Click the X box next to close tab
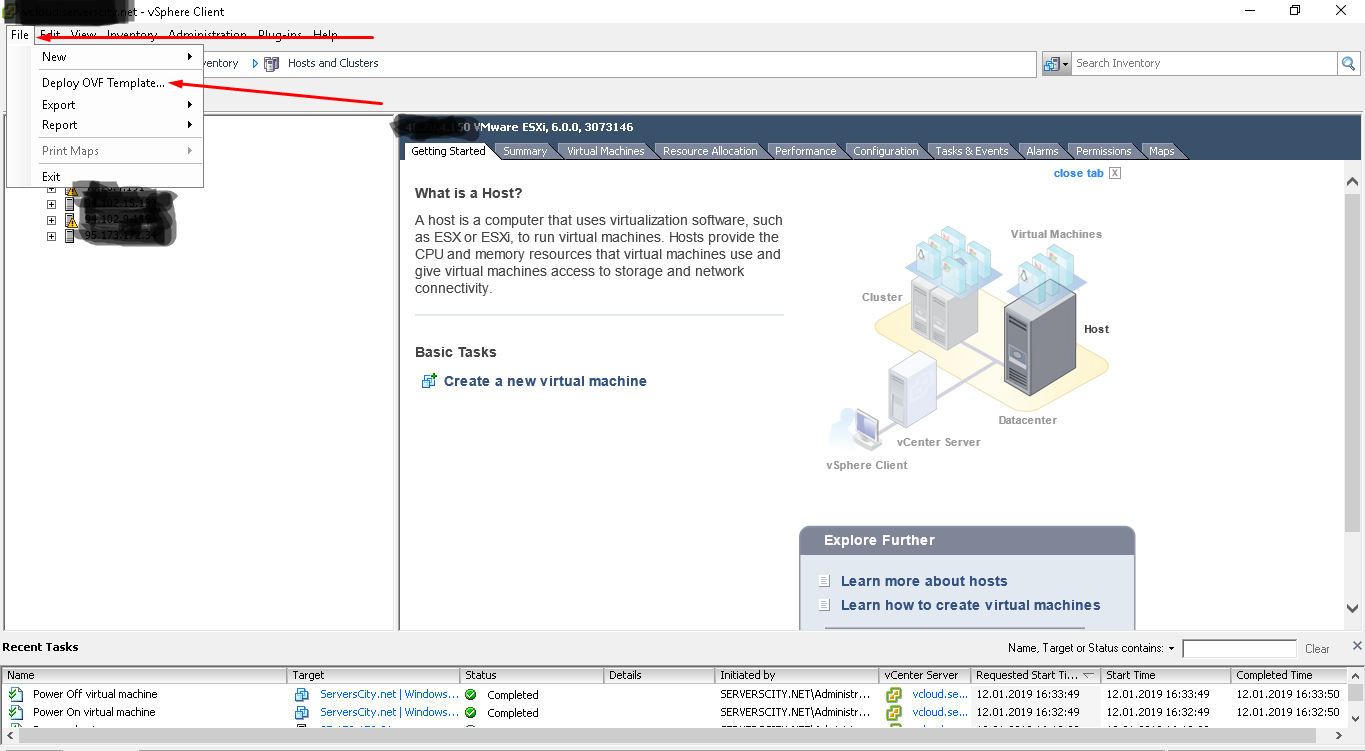1365x751 pixels. tap(1115, 173)
